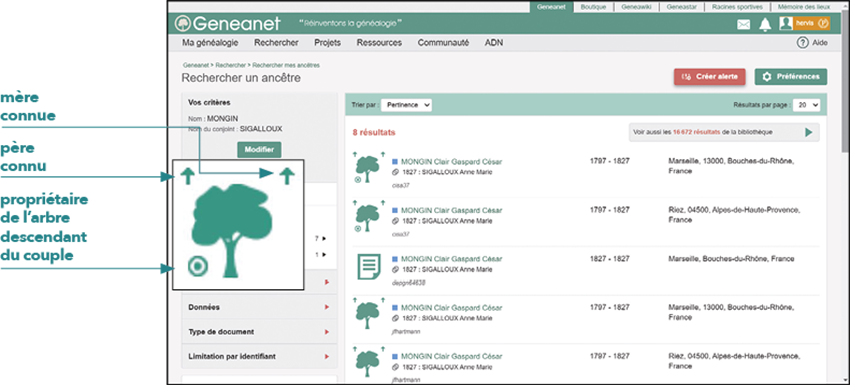Screen dimensions: 850x385
Task: Open the Trier par Pertinence dropdown
Action: pyautogui.click(x=406, y=105)
